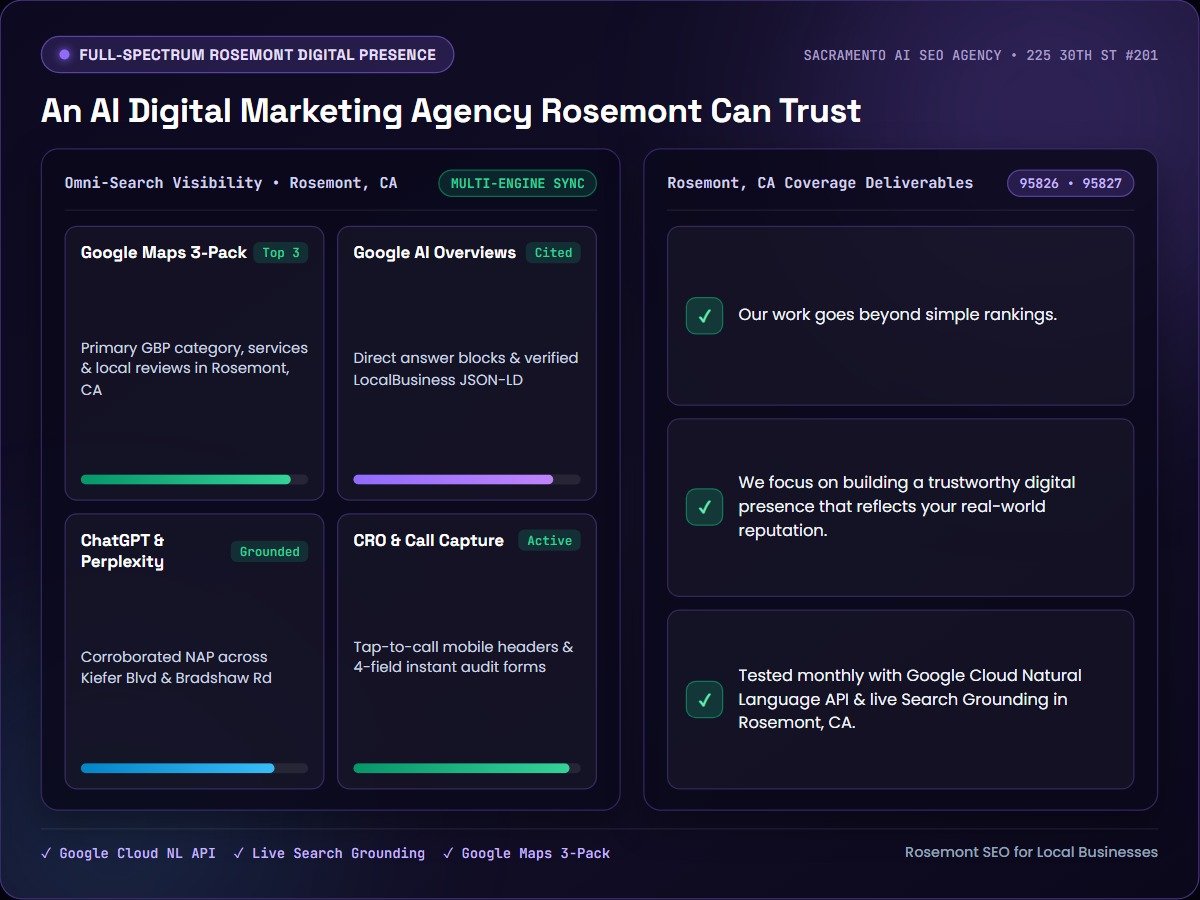The height and width of the screenshot is (900, 1200).
Task: Click 'We focus on building a trustworthy digital presence' text
Action: [907, 506]
